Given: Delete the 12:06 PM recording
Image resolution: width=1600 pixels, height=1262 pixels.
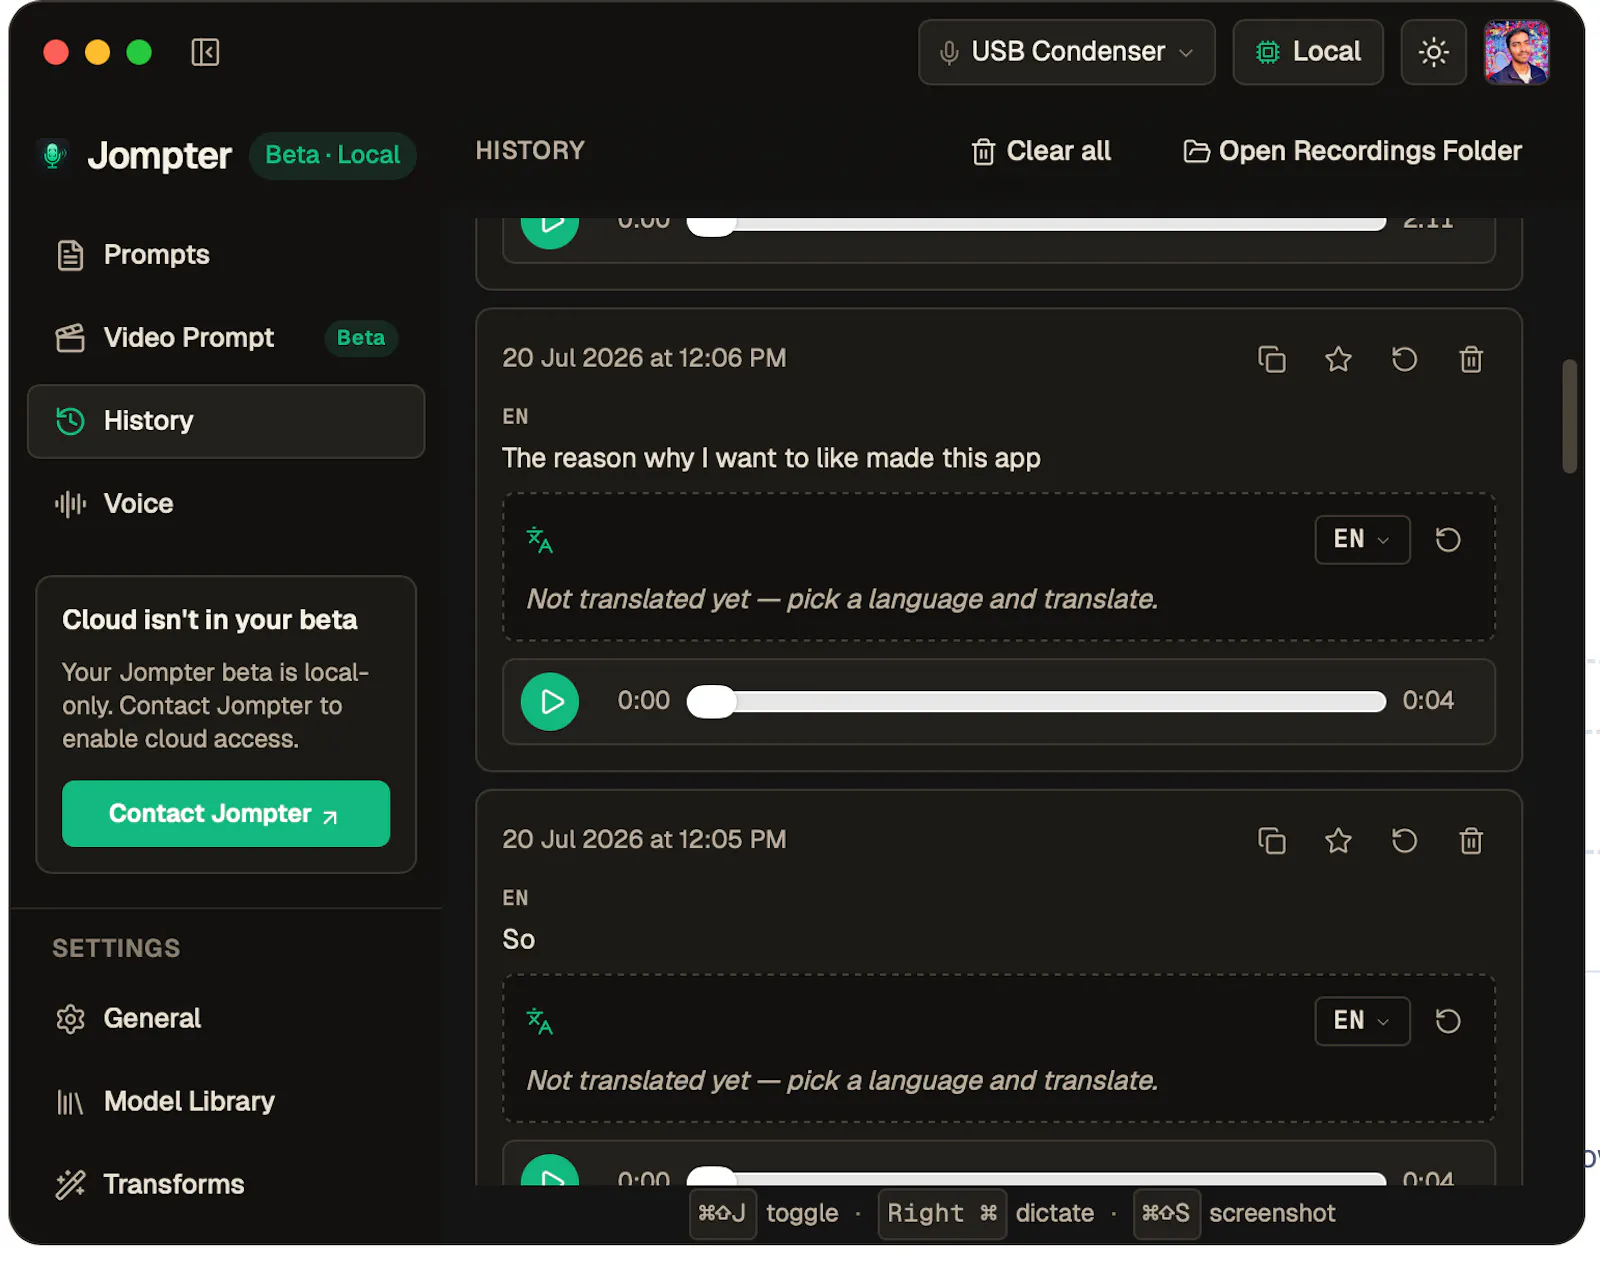Looking at the screenshot, I should coord(1470,359).
